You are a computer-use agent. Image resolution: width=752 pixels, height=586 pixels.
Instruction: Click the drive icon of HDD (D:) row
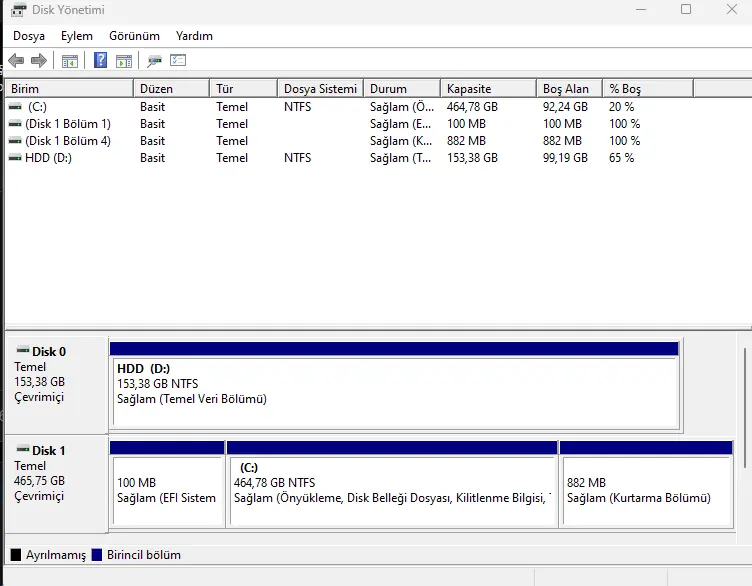point(15,158)
